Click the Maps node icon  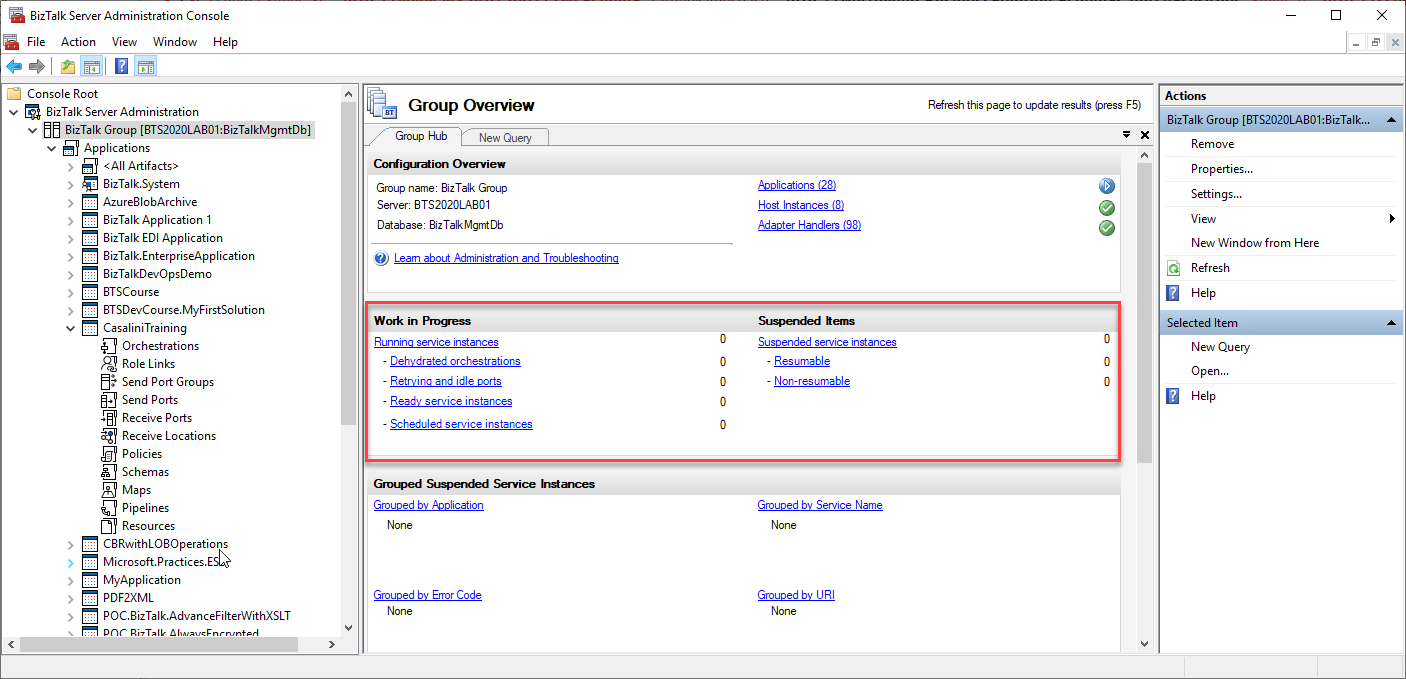click(110, 490)
